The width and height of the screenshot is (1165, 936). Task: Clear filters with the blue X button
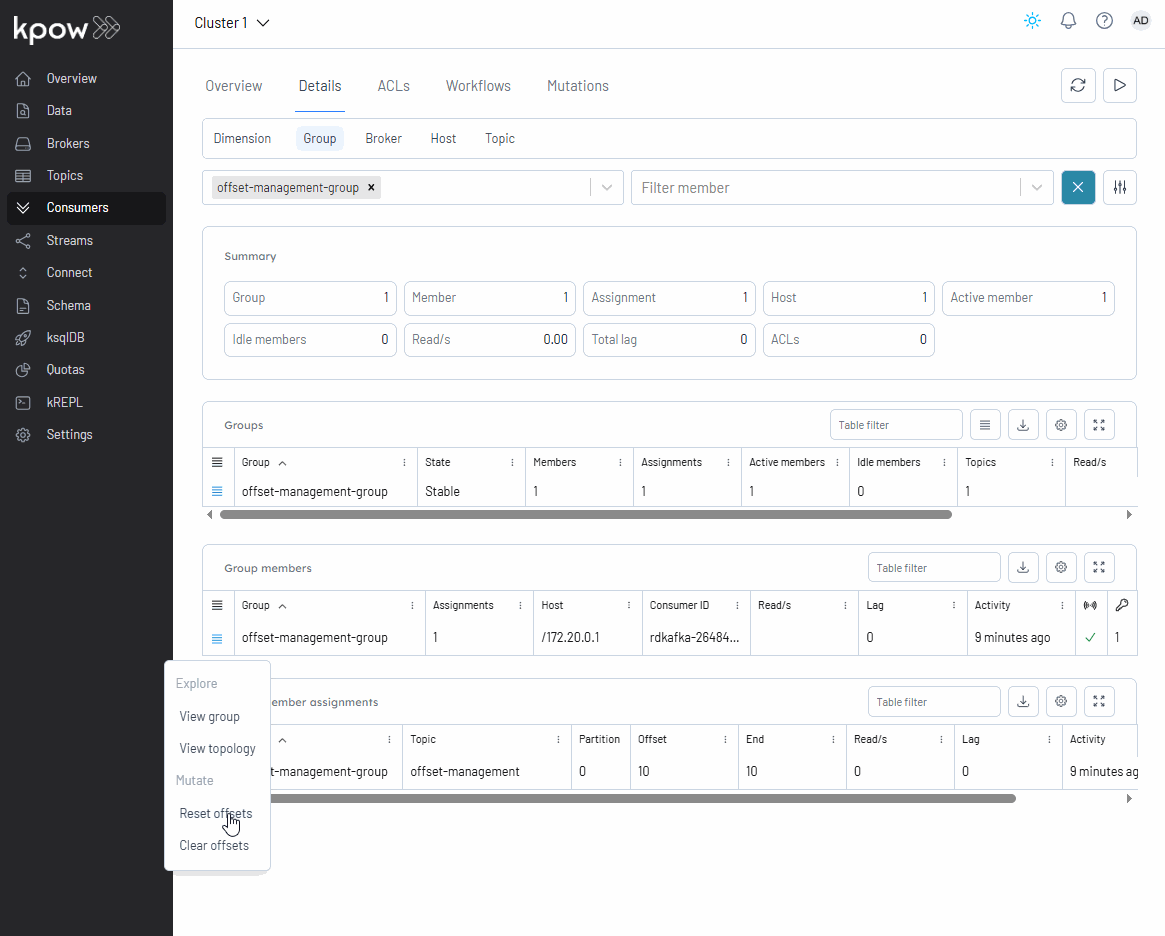[1078, 188]
